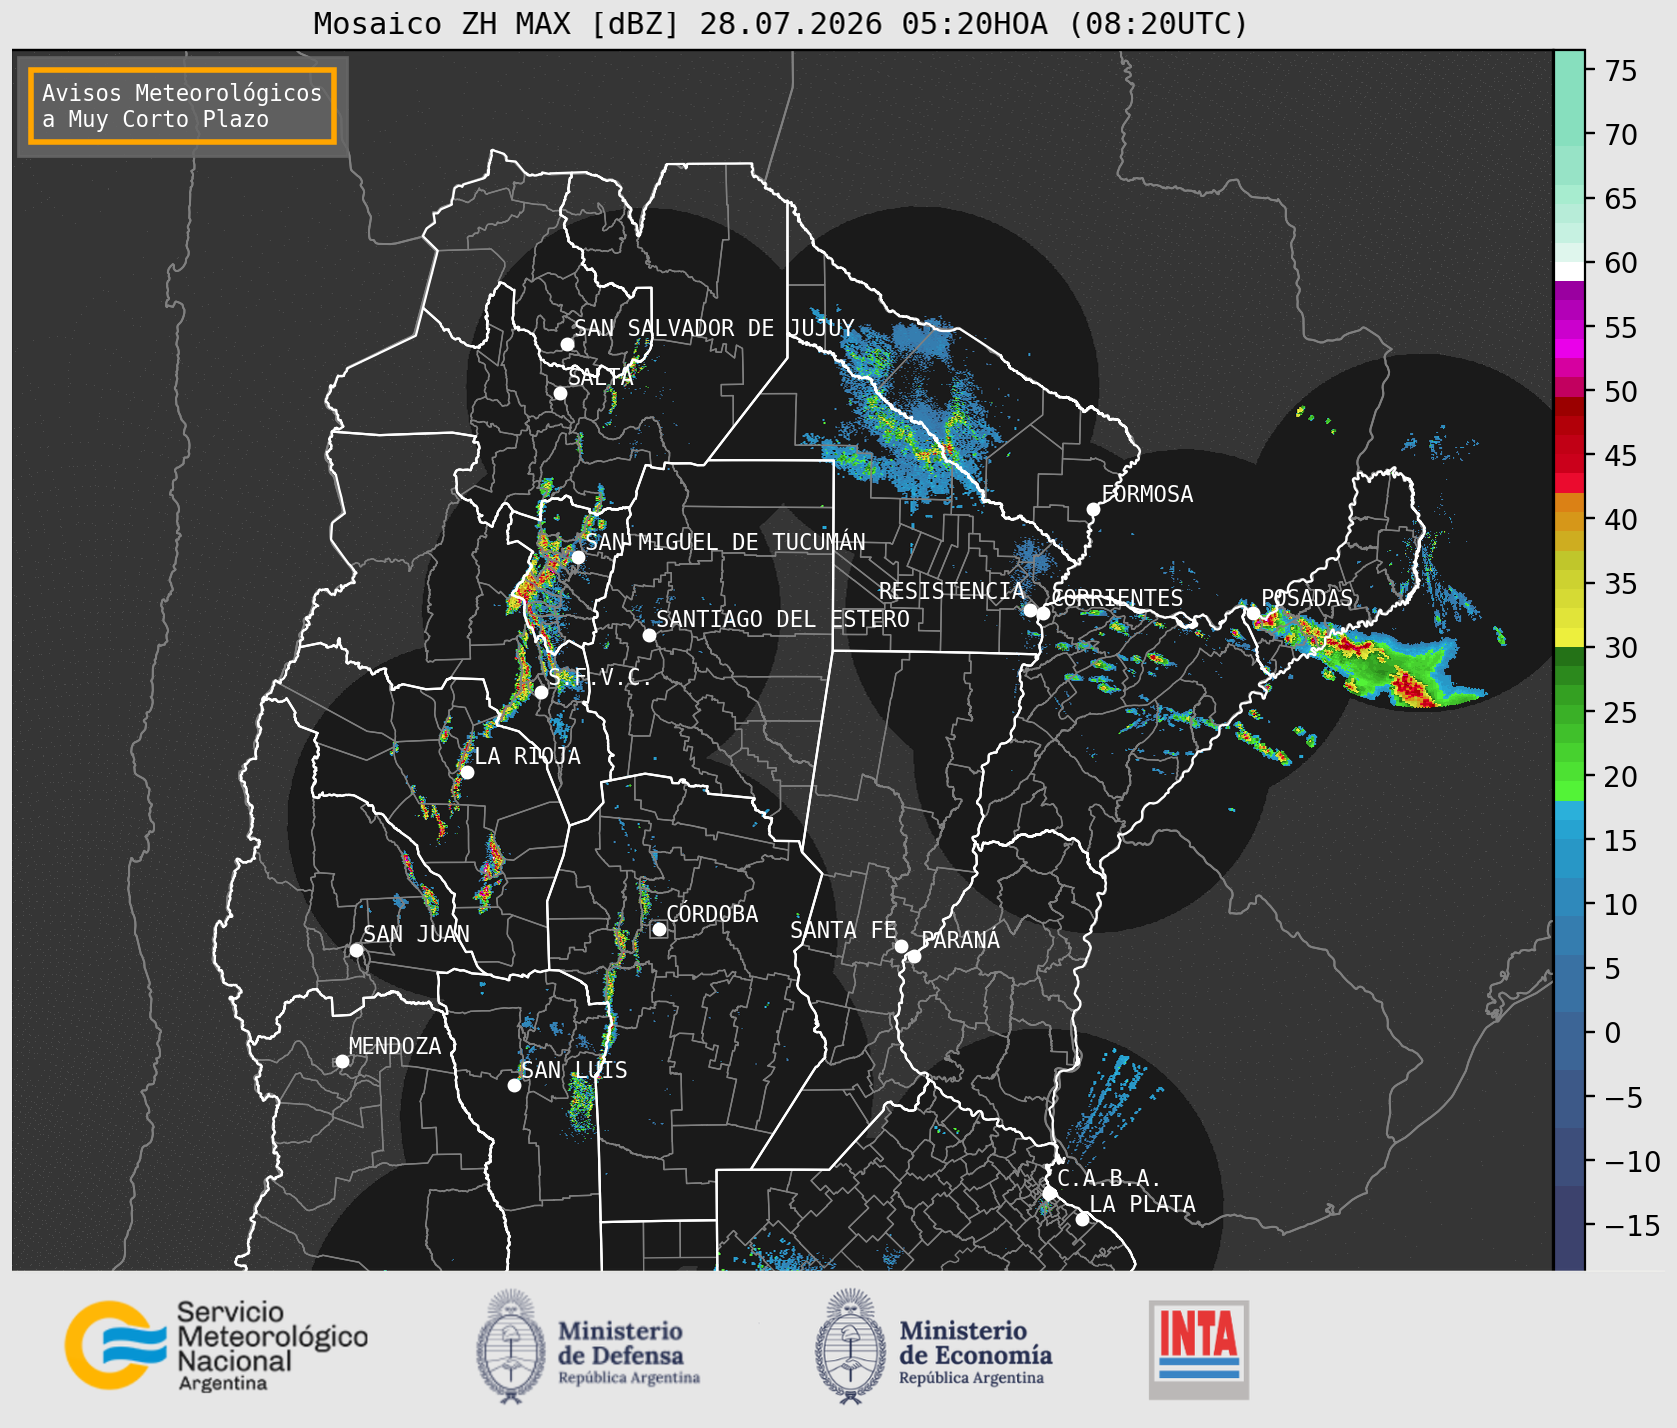Click the yellow 30 dBZ legend color
The image size is (1677, 1428).
(1569, 637)
